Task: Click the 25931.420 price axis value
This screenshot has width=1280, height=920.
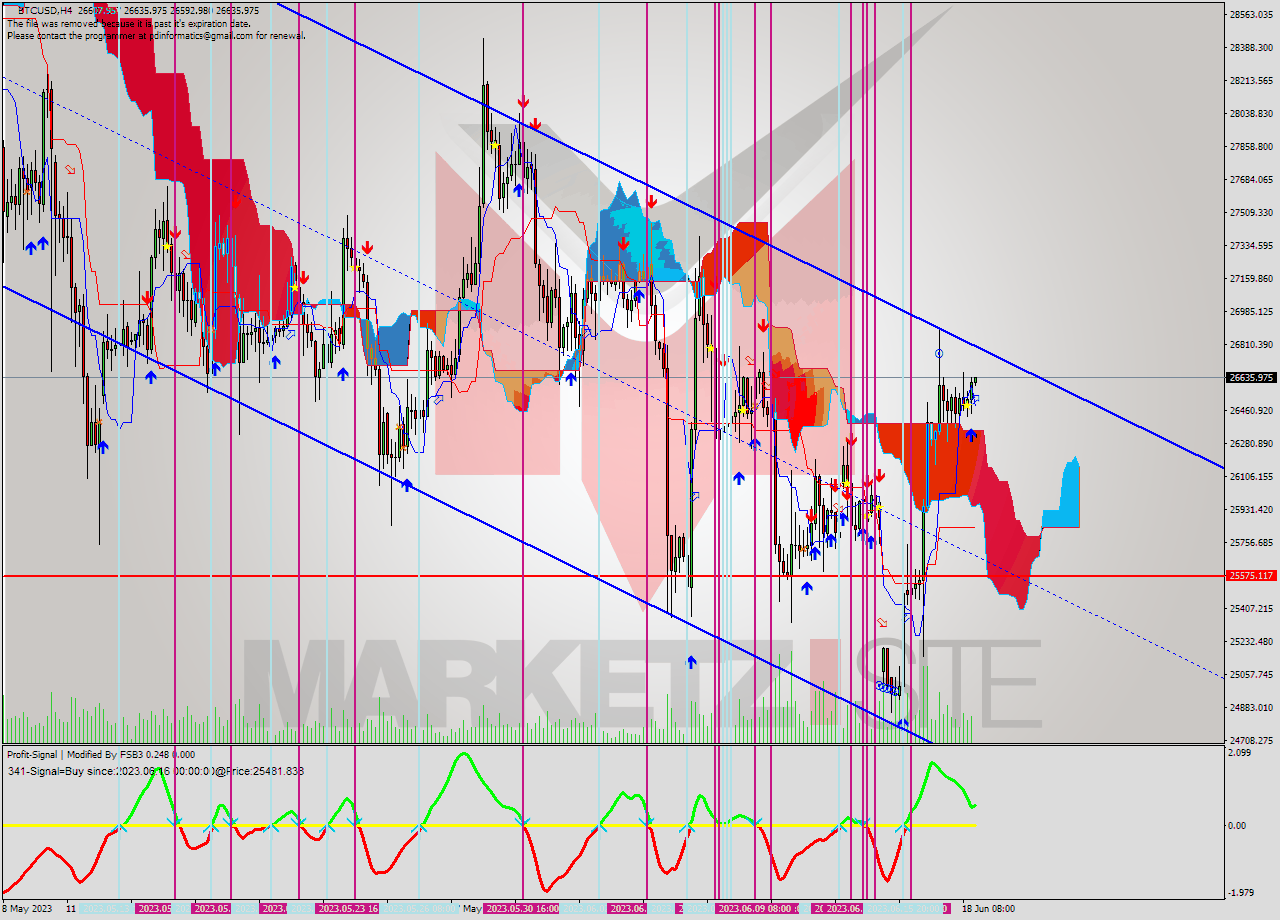Action: (1251, 509)
